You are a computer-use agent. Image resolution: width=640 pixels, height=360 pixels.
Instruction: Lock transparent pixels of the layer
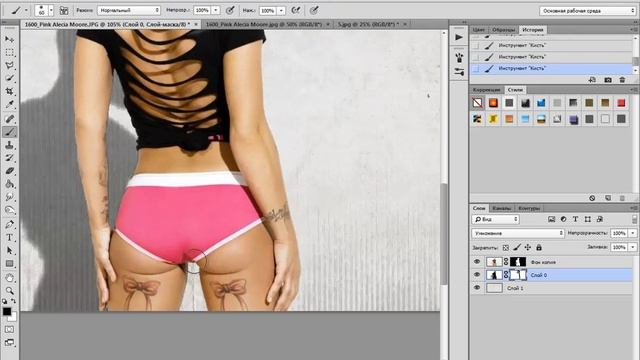pos(506,247)
